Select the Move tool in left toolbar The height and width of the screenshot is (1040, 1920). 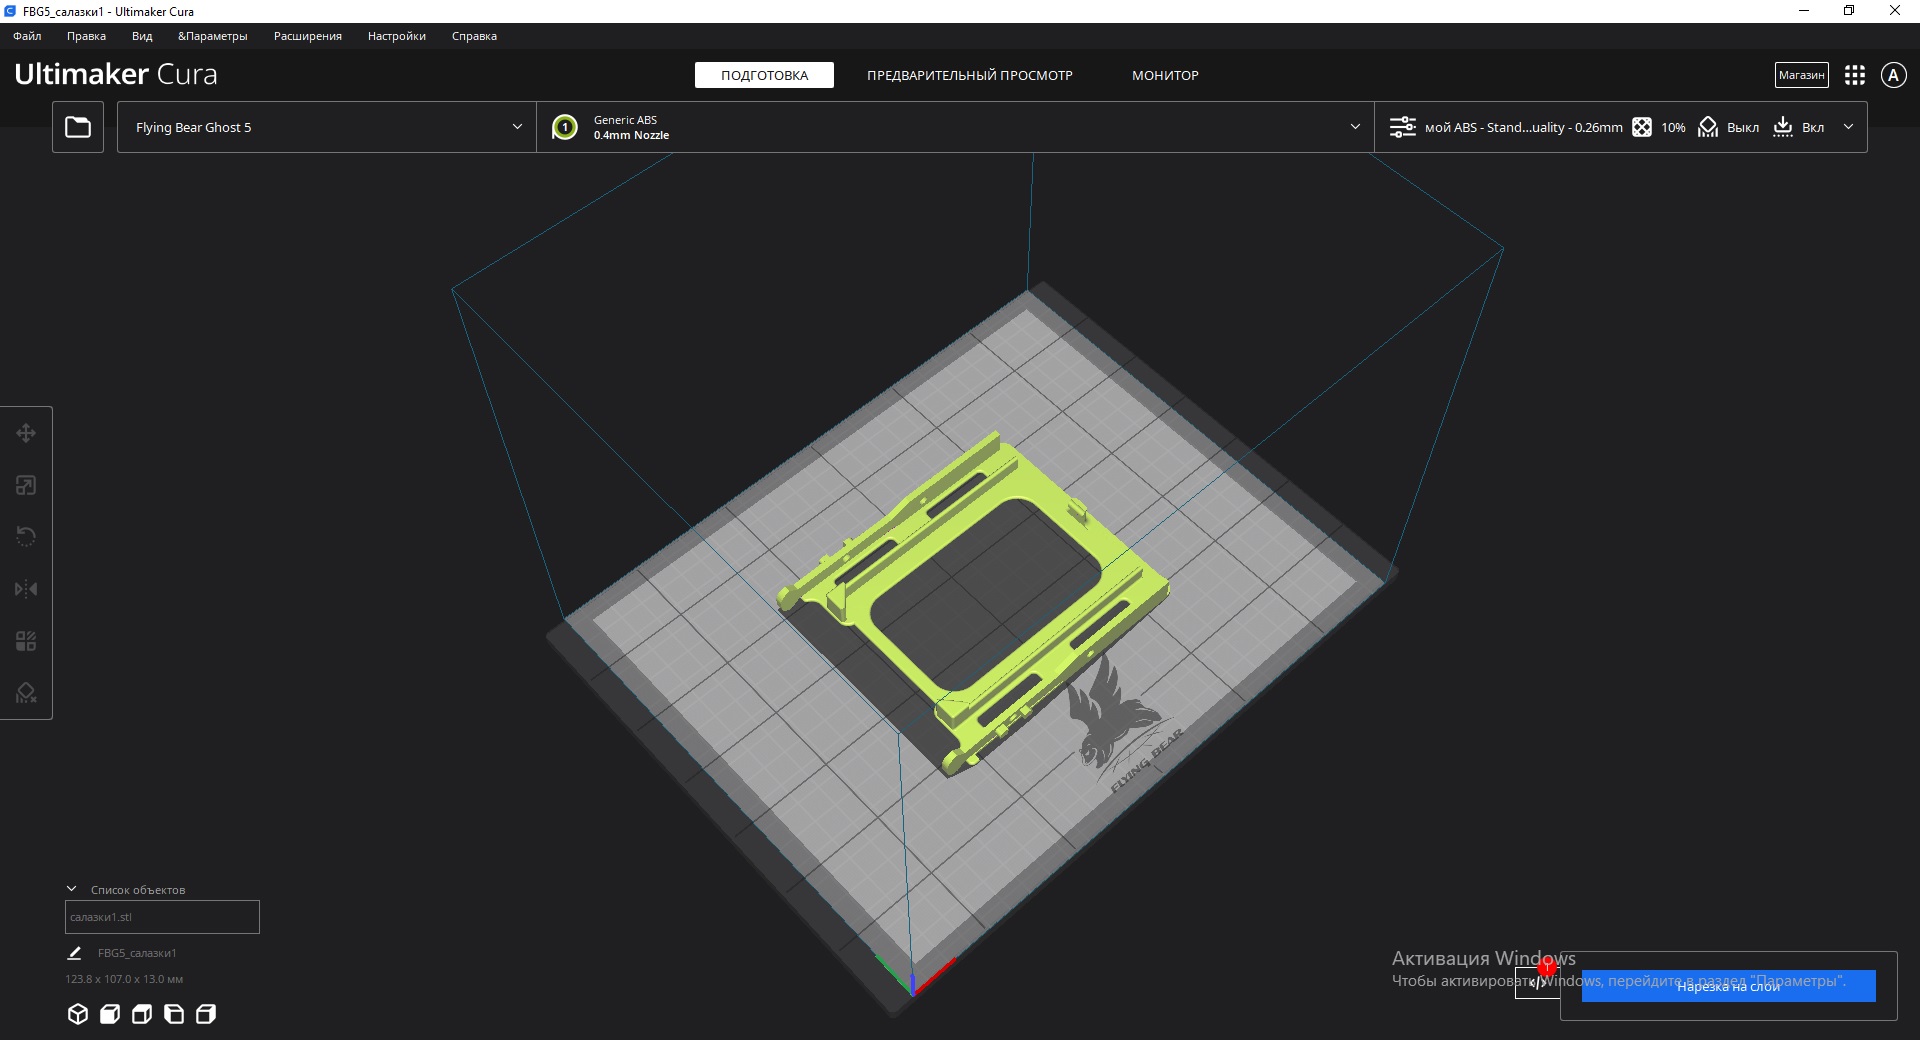(x=26, y=433)
